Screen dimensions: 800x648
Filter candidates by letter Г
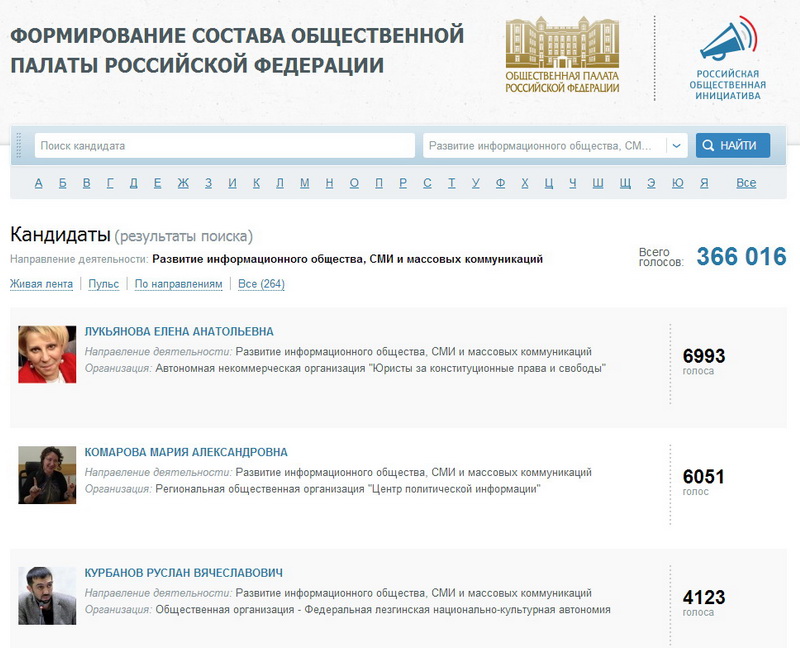(x=110, y=183)
